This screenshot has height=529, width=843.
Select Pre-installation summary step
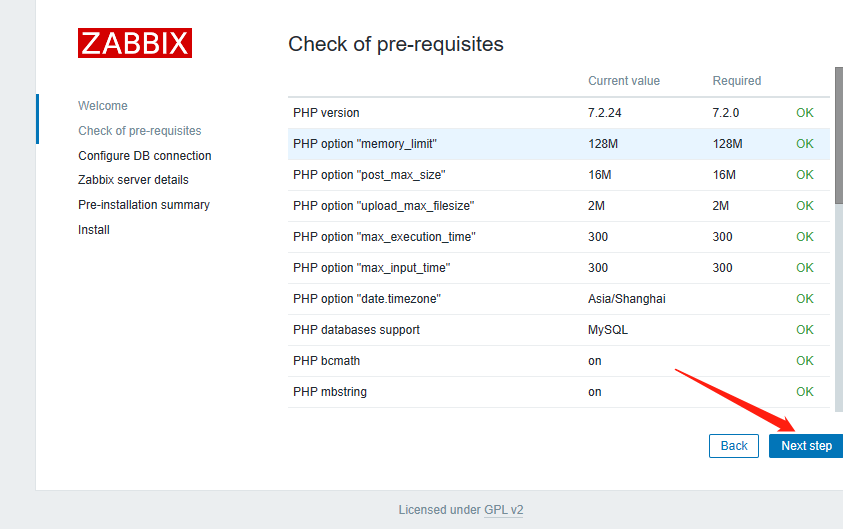(144, 205)
